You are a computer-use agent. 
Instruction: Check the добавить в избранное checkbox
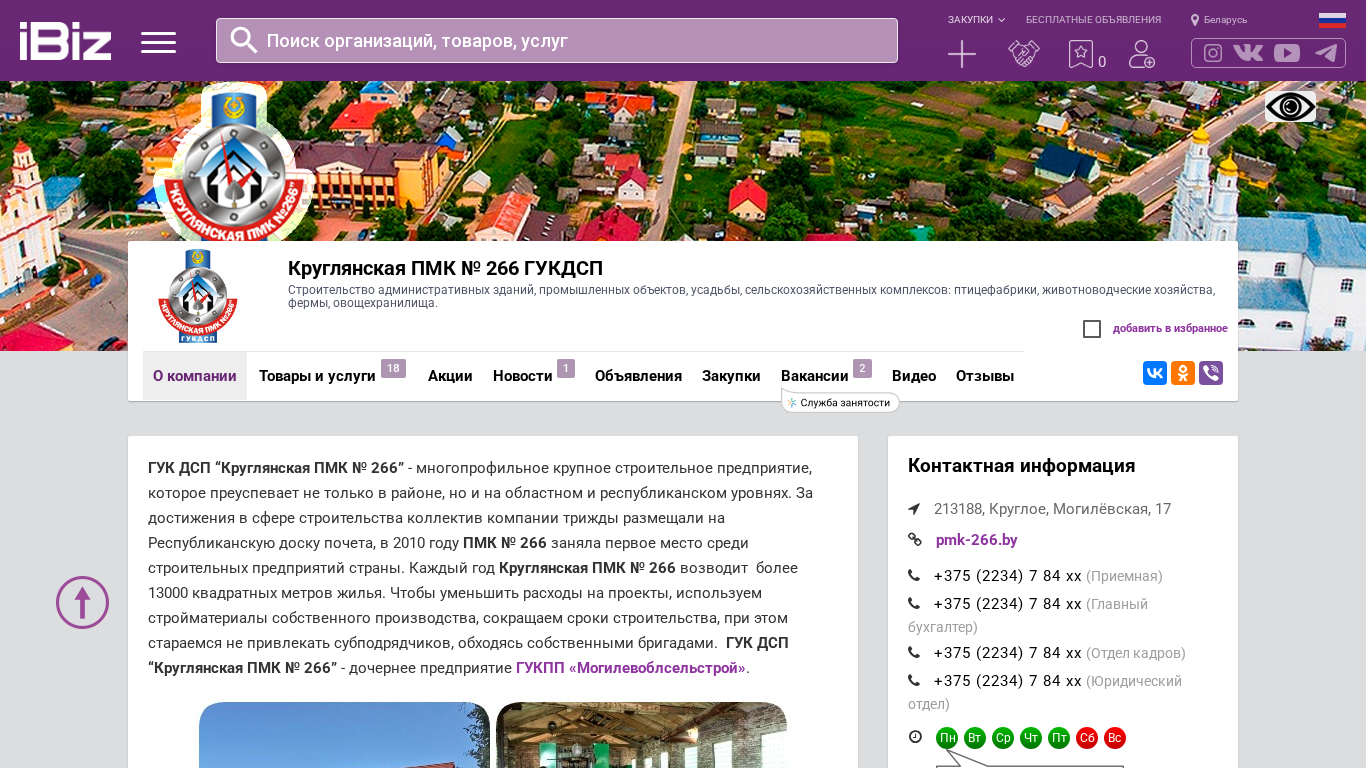click(1092, 329)
